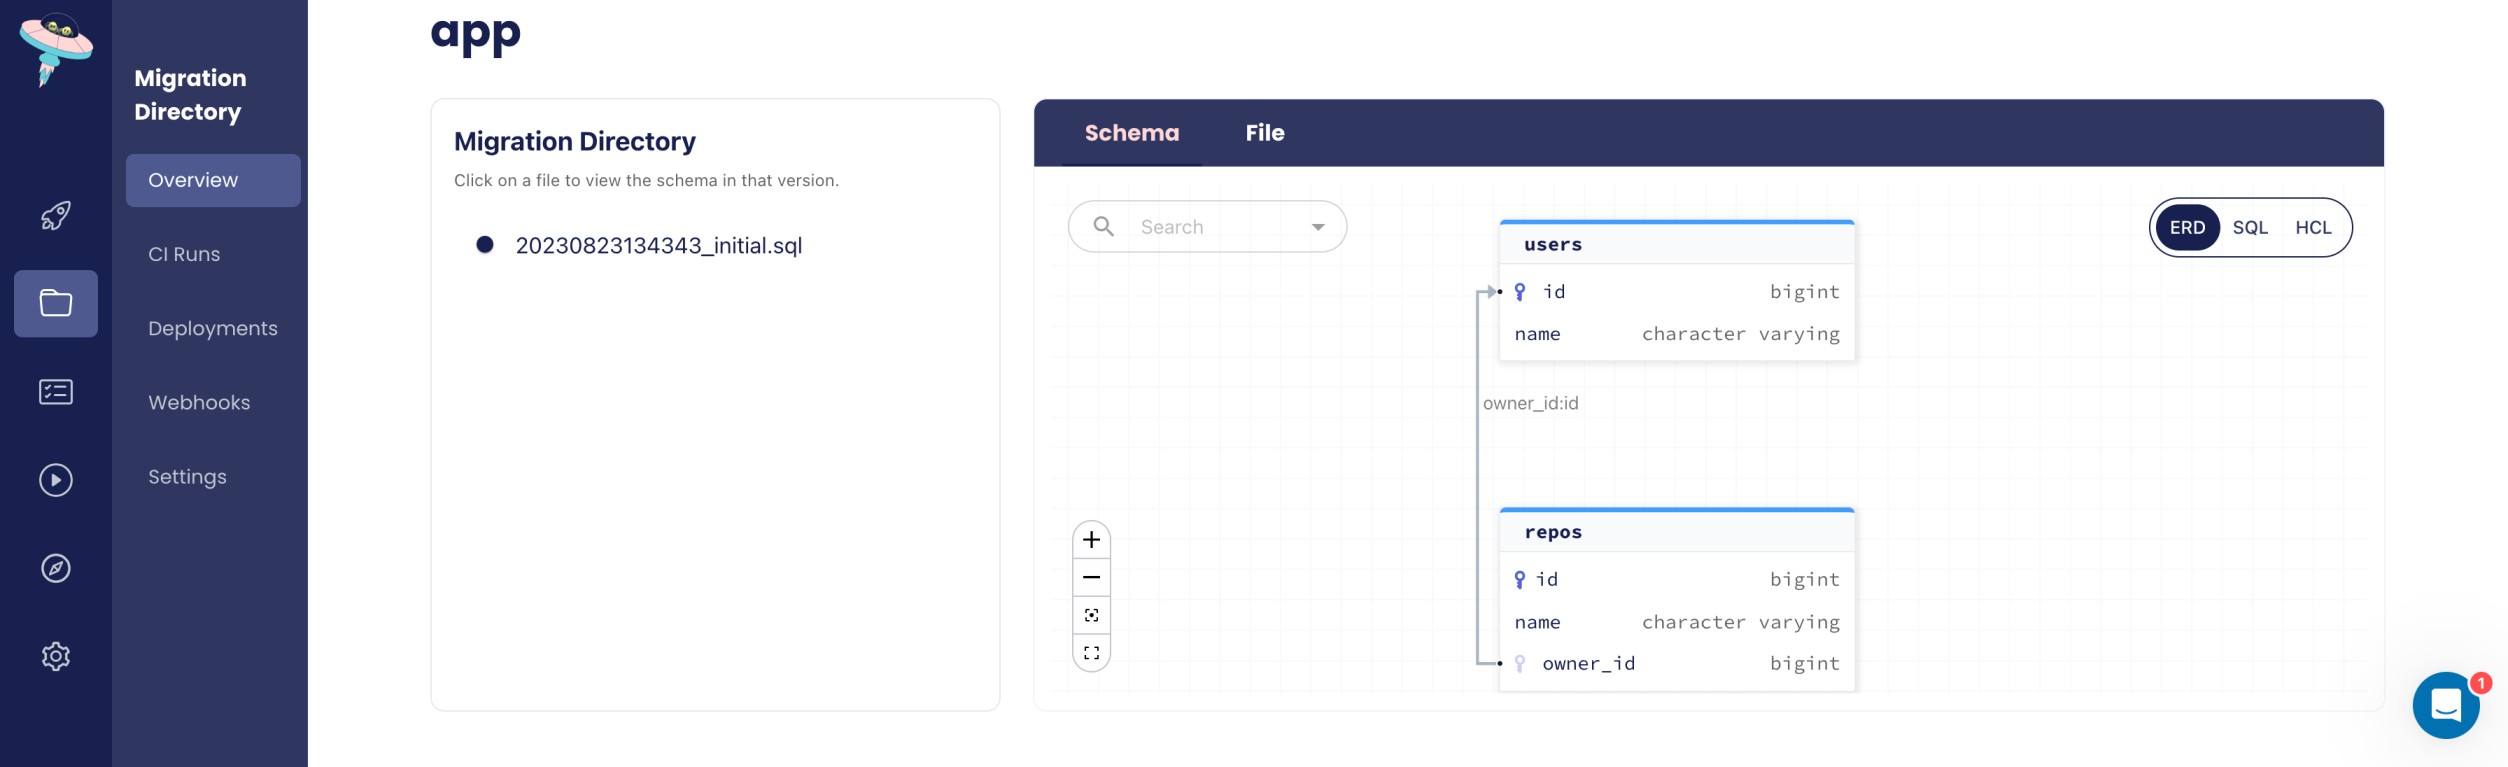Click the users table header in the diagram
This screenshot has width=2508, height=767.
pyautogui.click(x=1676, y=245)
